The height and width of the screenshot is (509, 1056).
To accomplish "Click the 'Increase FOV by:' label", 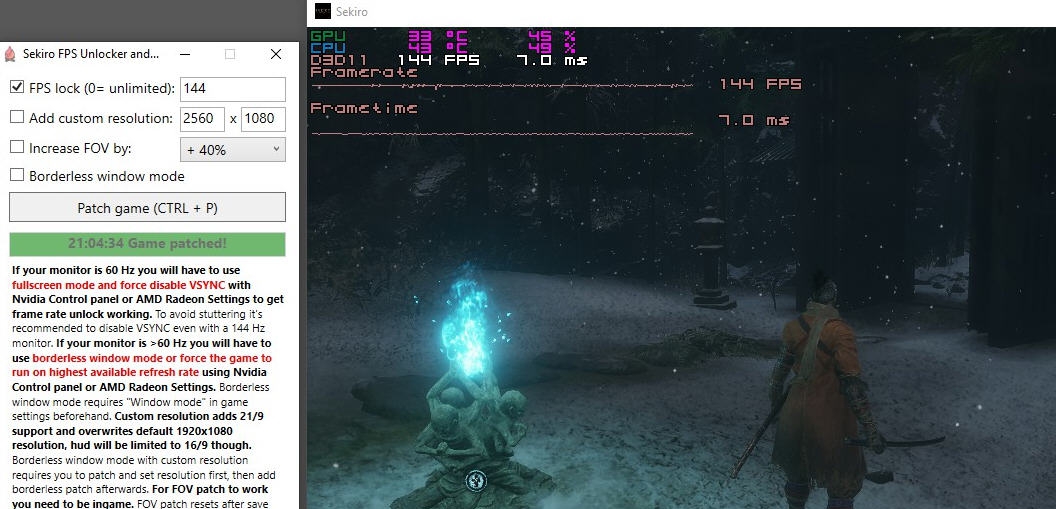I will 80,147.
